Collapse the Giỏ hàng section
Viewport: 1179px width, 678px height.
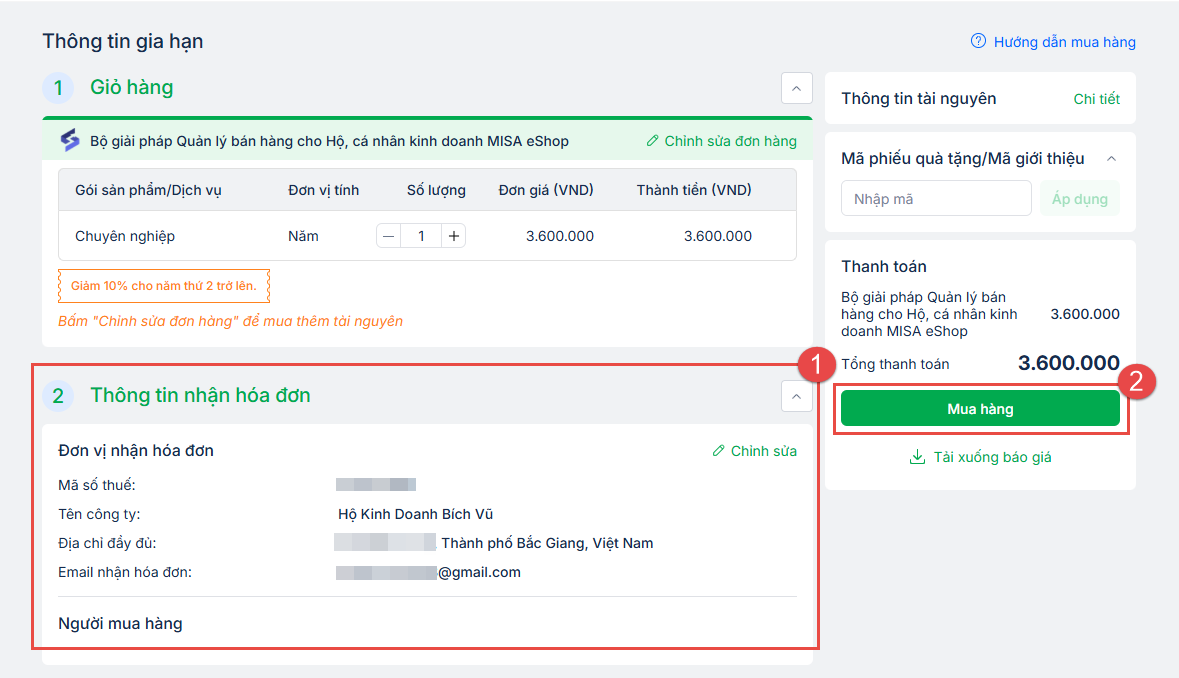796,88
